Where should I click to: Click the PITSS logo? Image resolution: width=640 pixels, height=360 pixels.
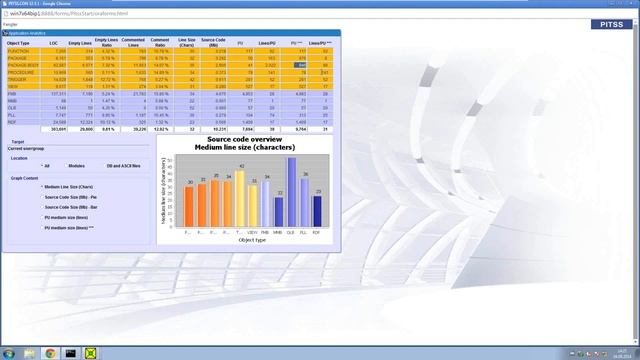point(611,24)
